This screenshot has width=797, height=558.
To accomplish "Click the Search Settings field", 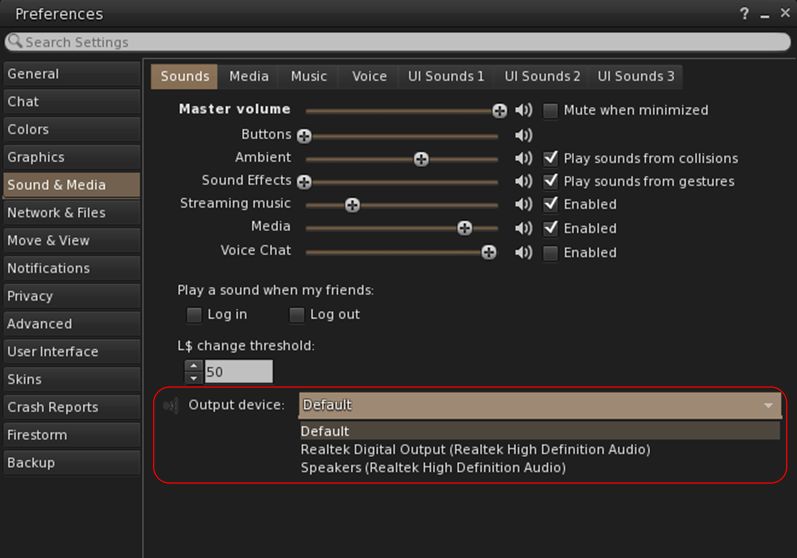I will click(x=398, y=43).
